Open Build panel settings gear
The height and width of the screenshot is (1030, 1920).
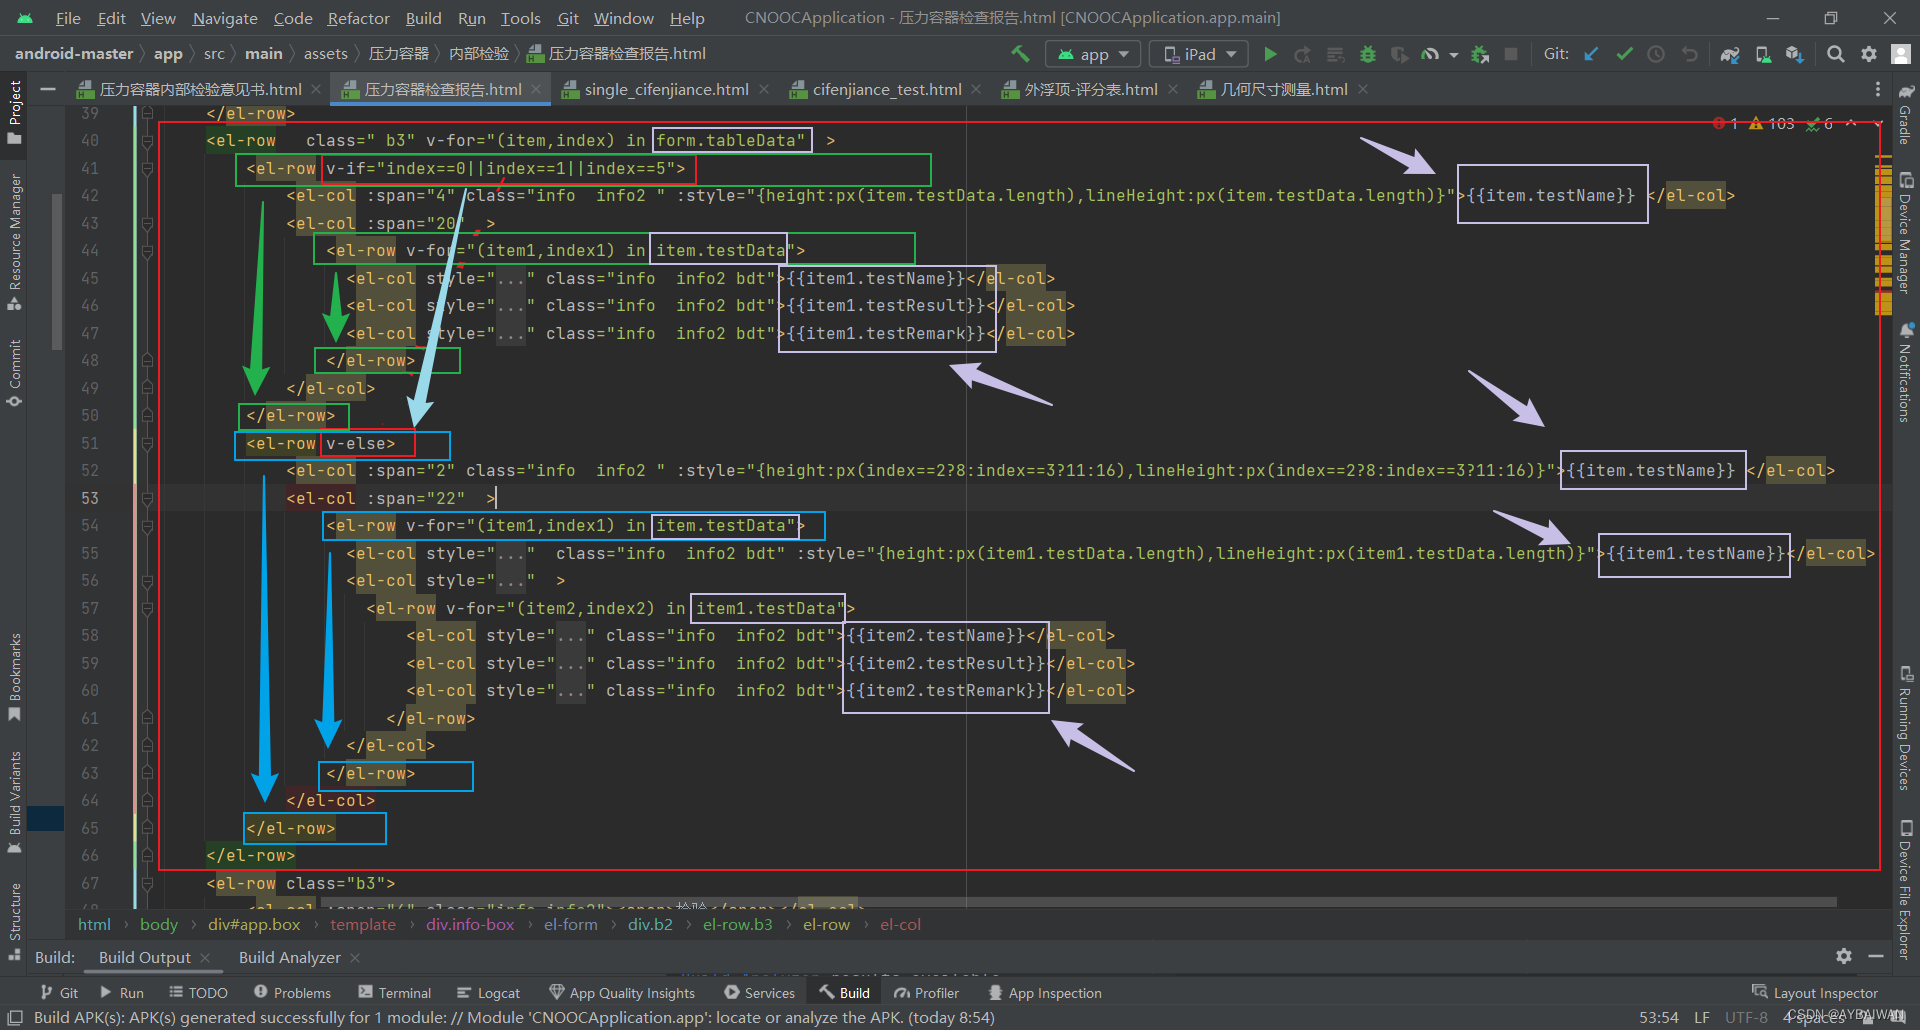pos(1844,957)
